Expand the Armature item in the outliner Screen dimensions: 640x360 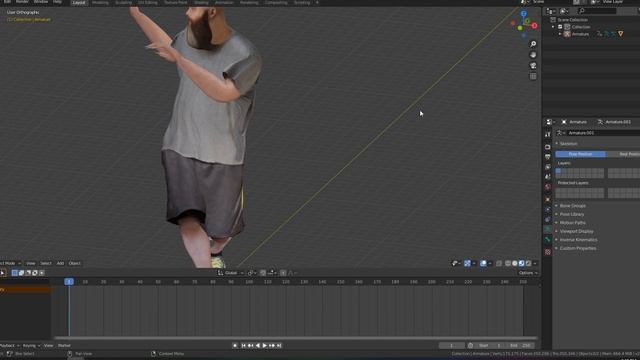(x=560, y=34)
